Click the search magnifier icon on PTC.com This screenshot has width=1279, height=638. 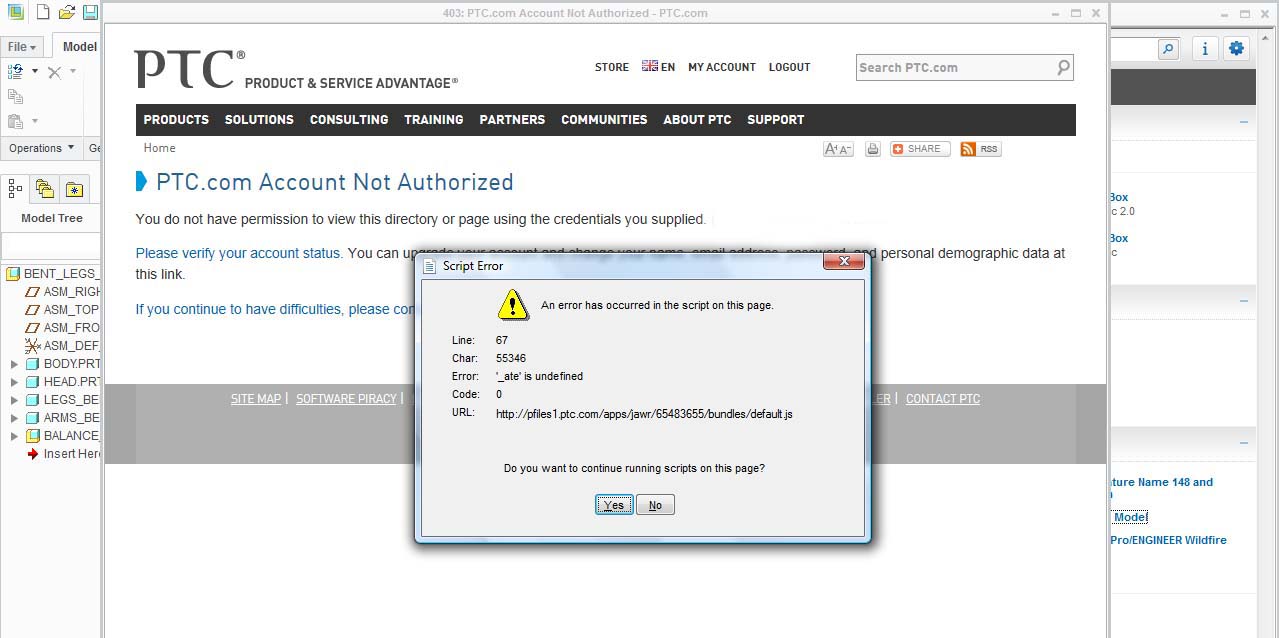1063,67
